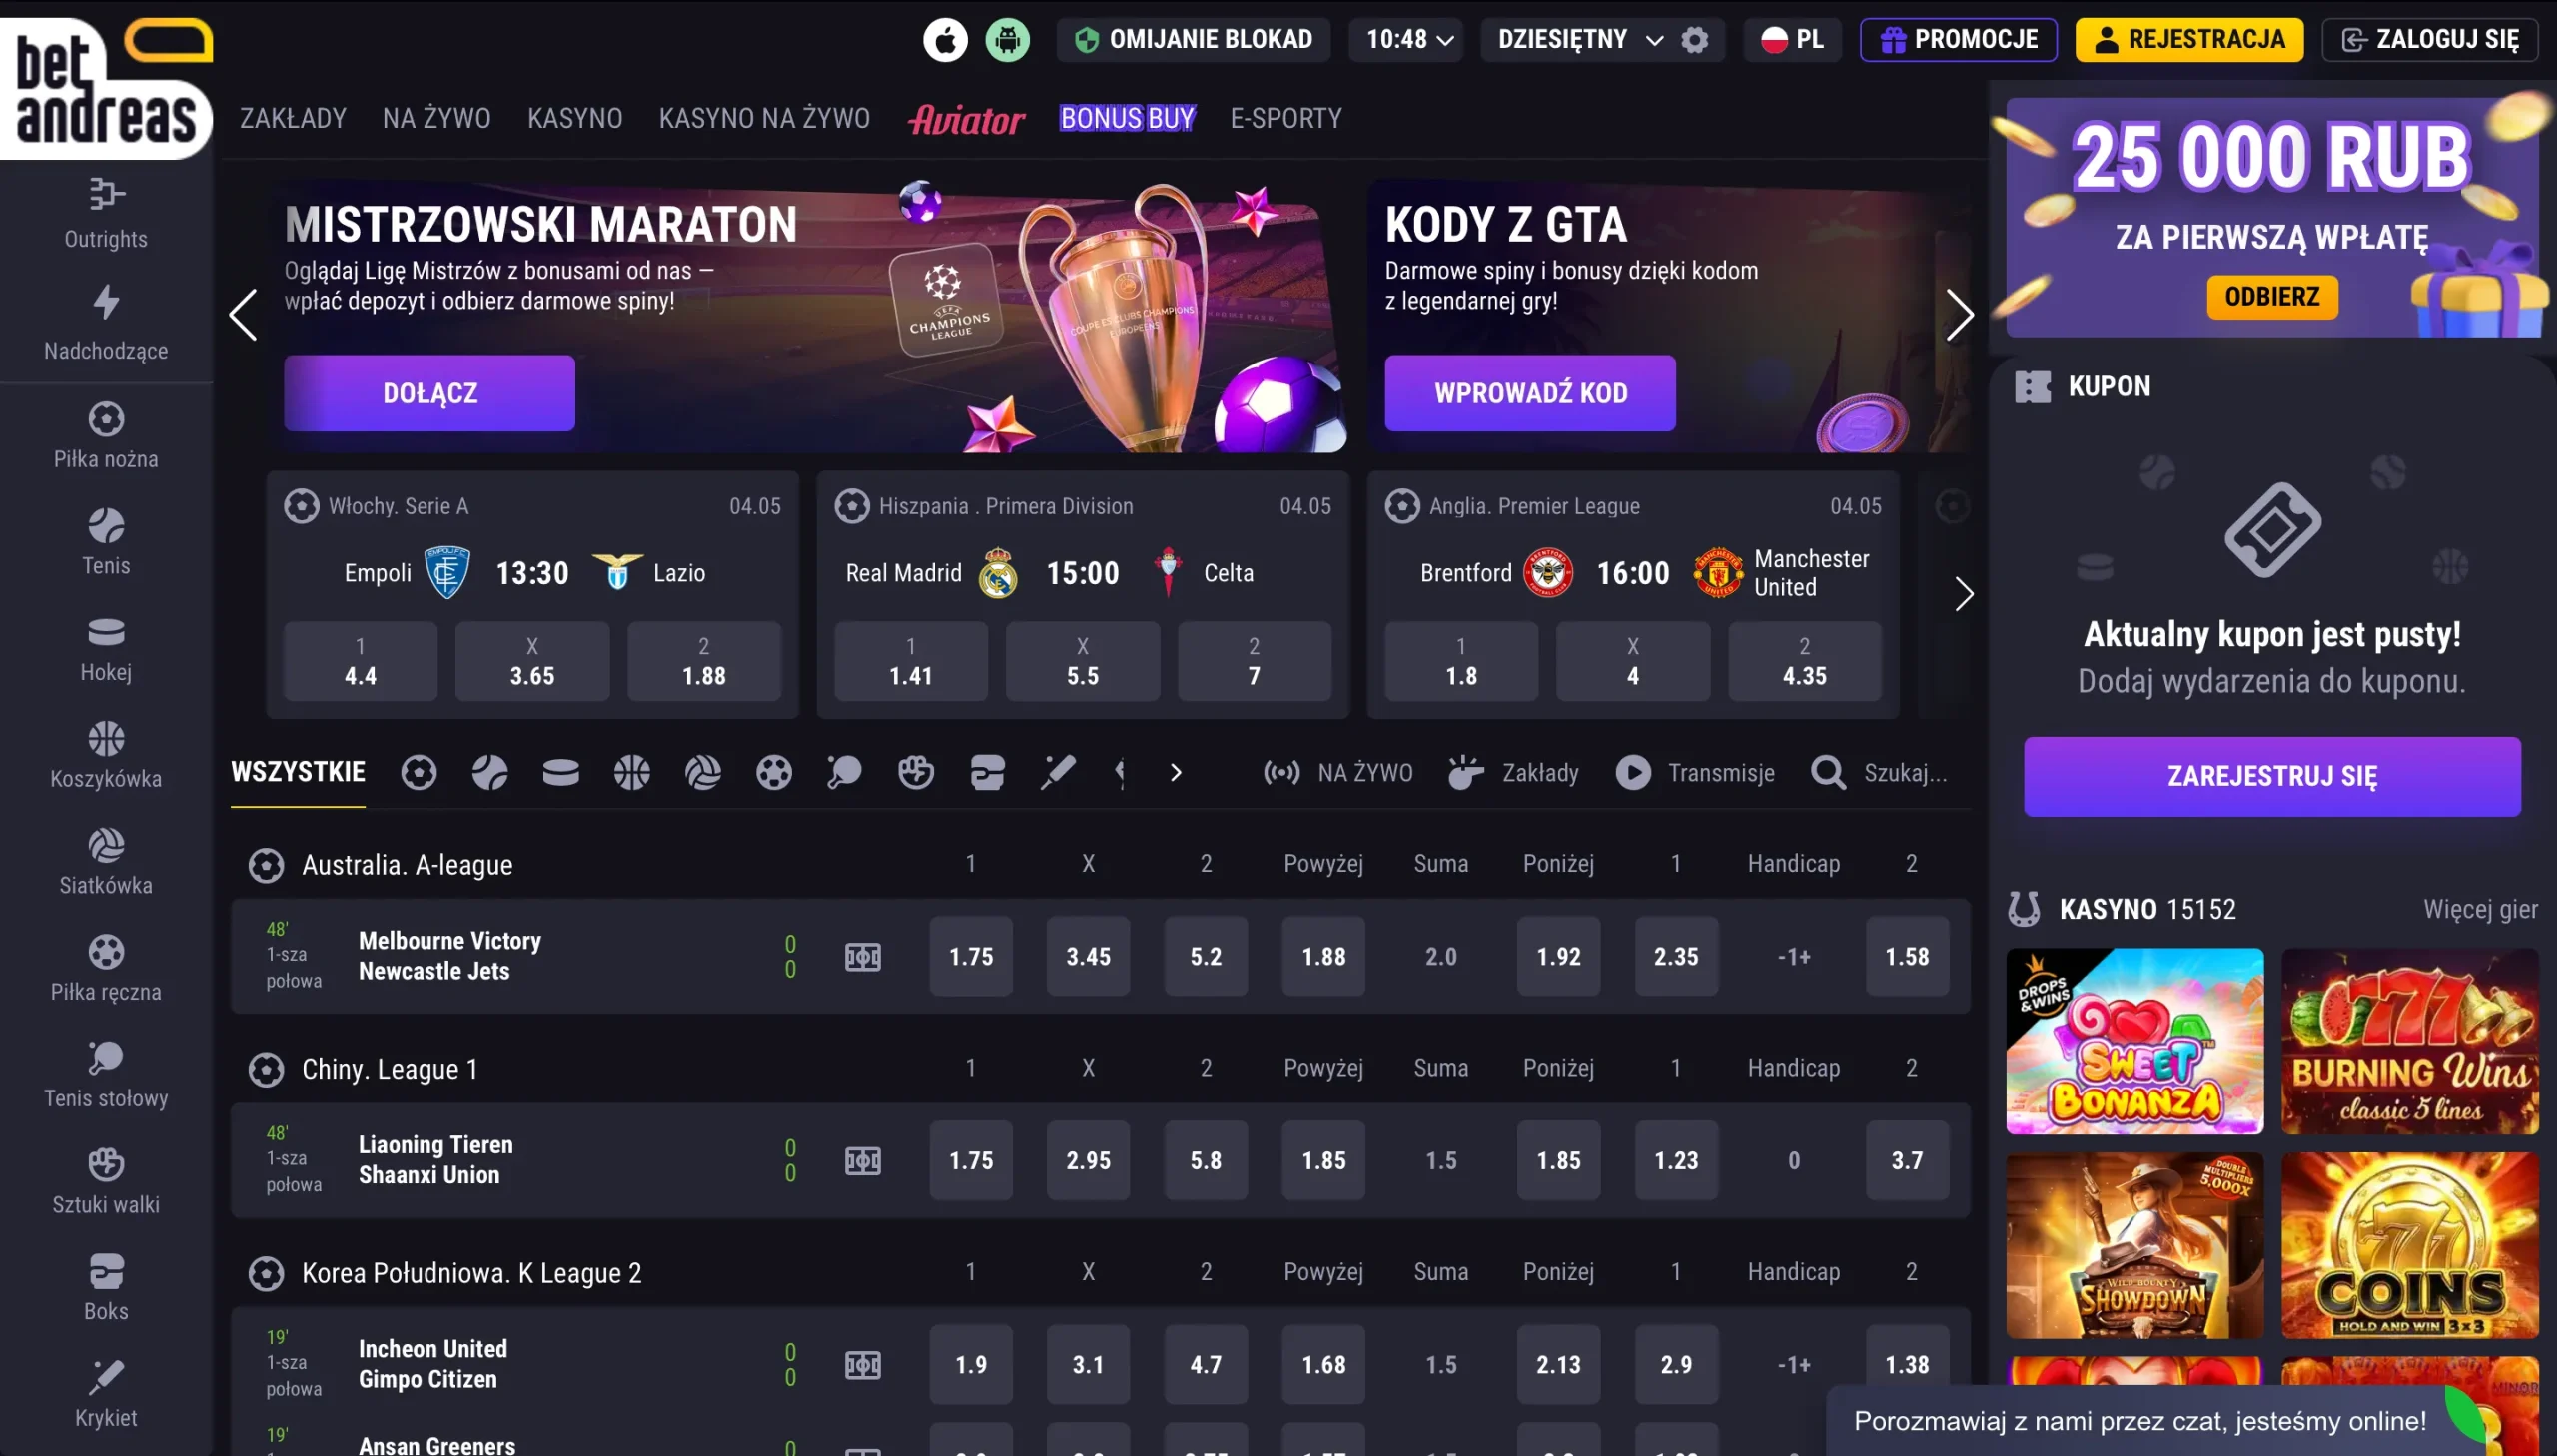Image resolution: width=2557 pixels, height=1456 pixels.
Task: Open match field view for Melbourne Victory
Action: click(x=862, y=957)
